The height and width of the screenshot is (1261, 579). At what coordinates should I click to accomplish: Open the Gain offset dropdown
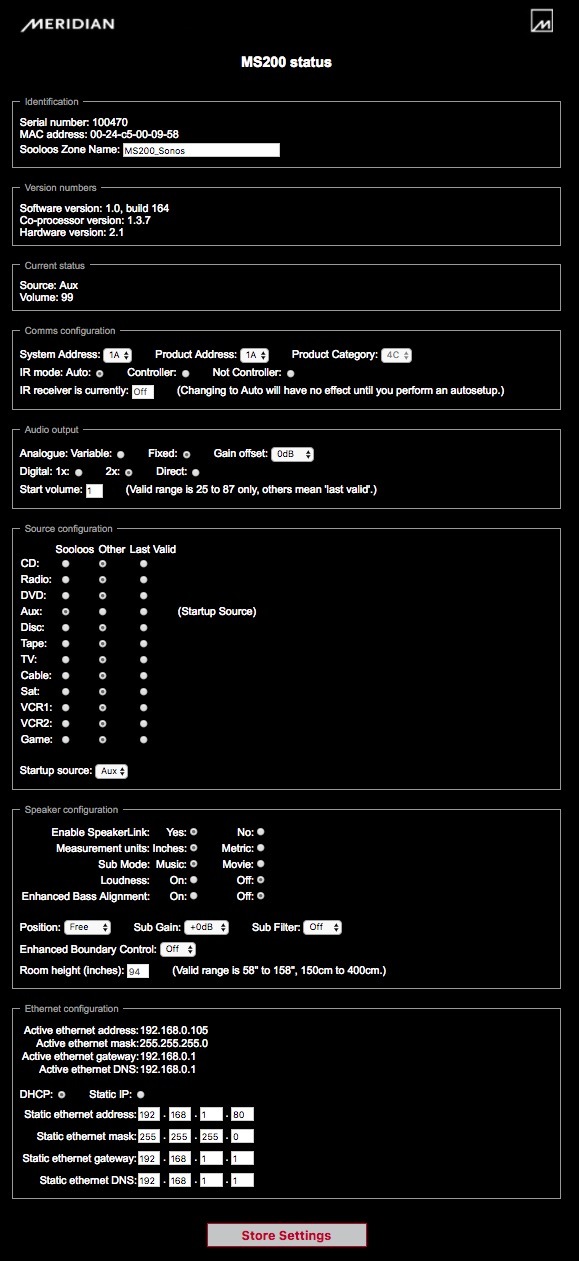(293, 454)
